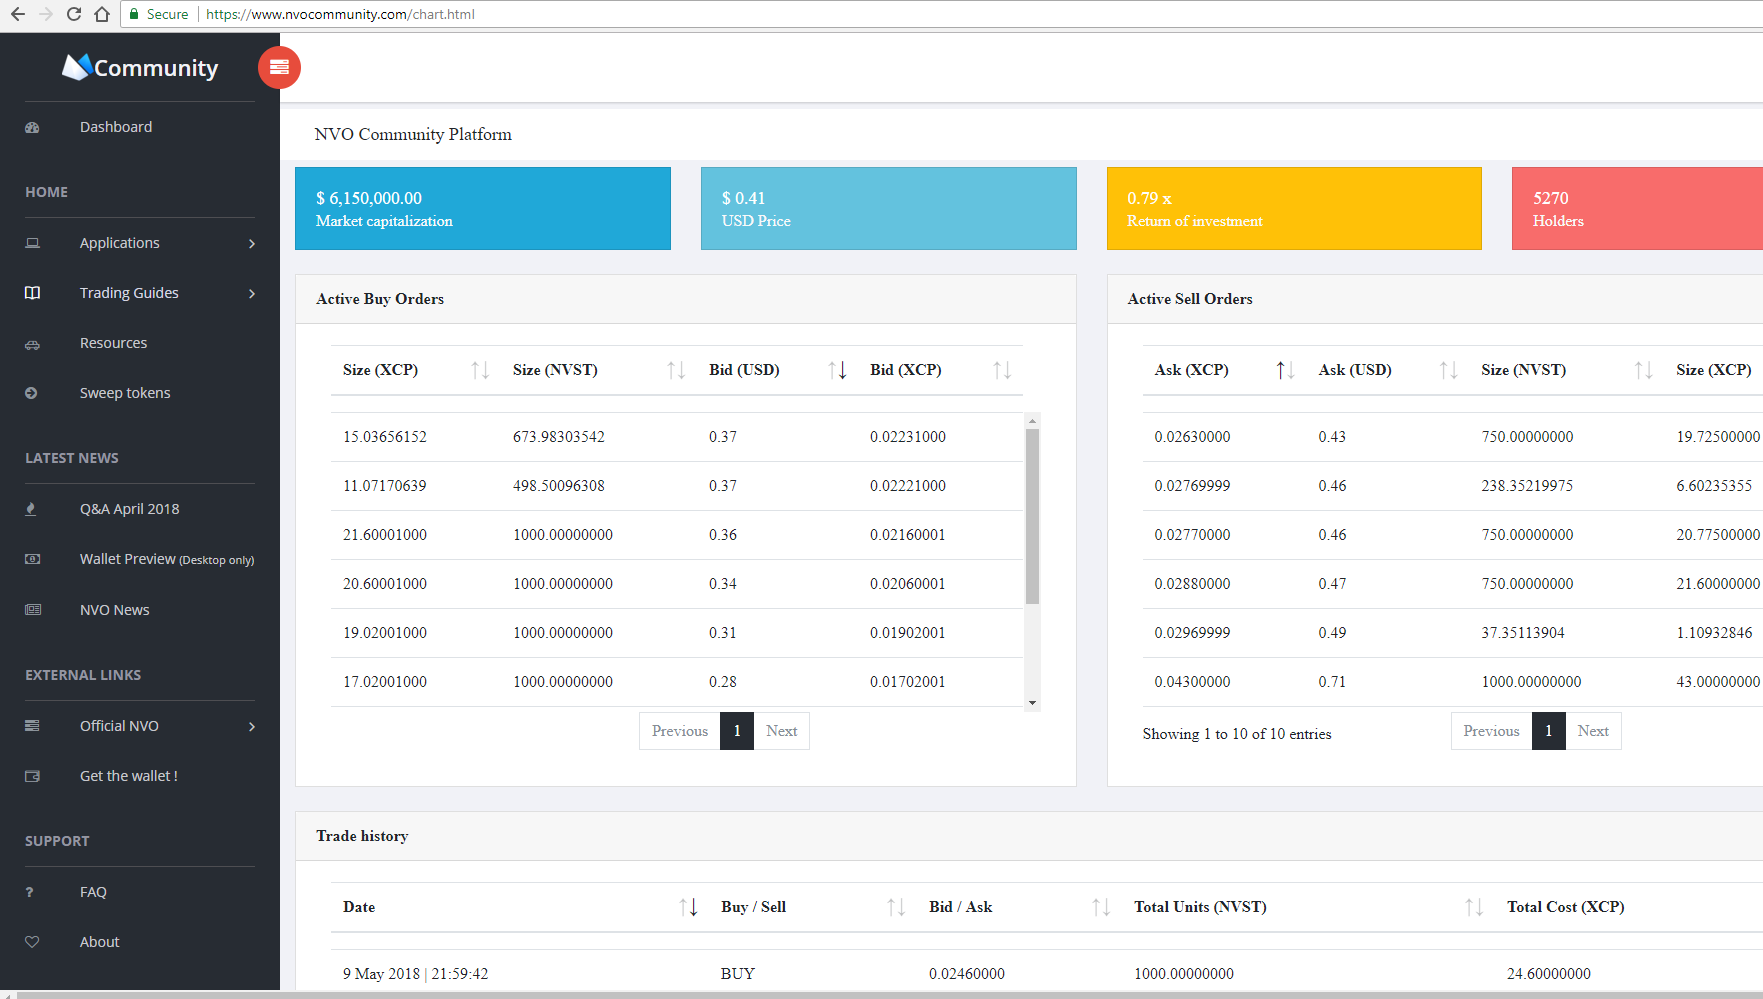Click the buy orders scrollbar up arrow
The height and width of the screenshot is (999, 1763).
click(1032, 421)
